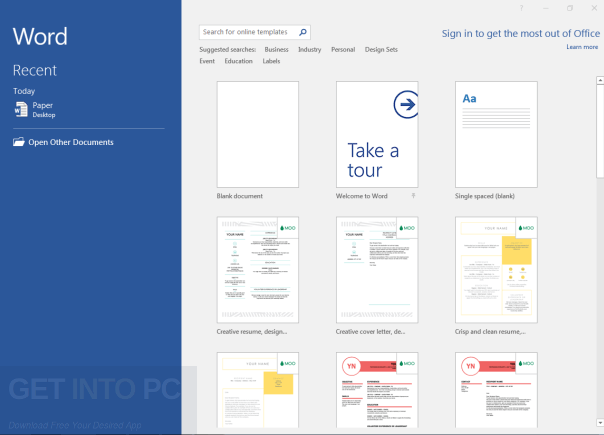Click the Creative resume, design... label

tap(252, 331)
